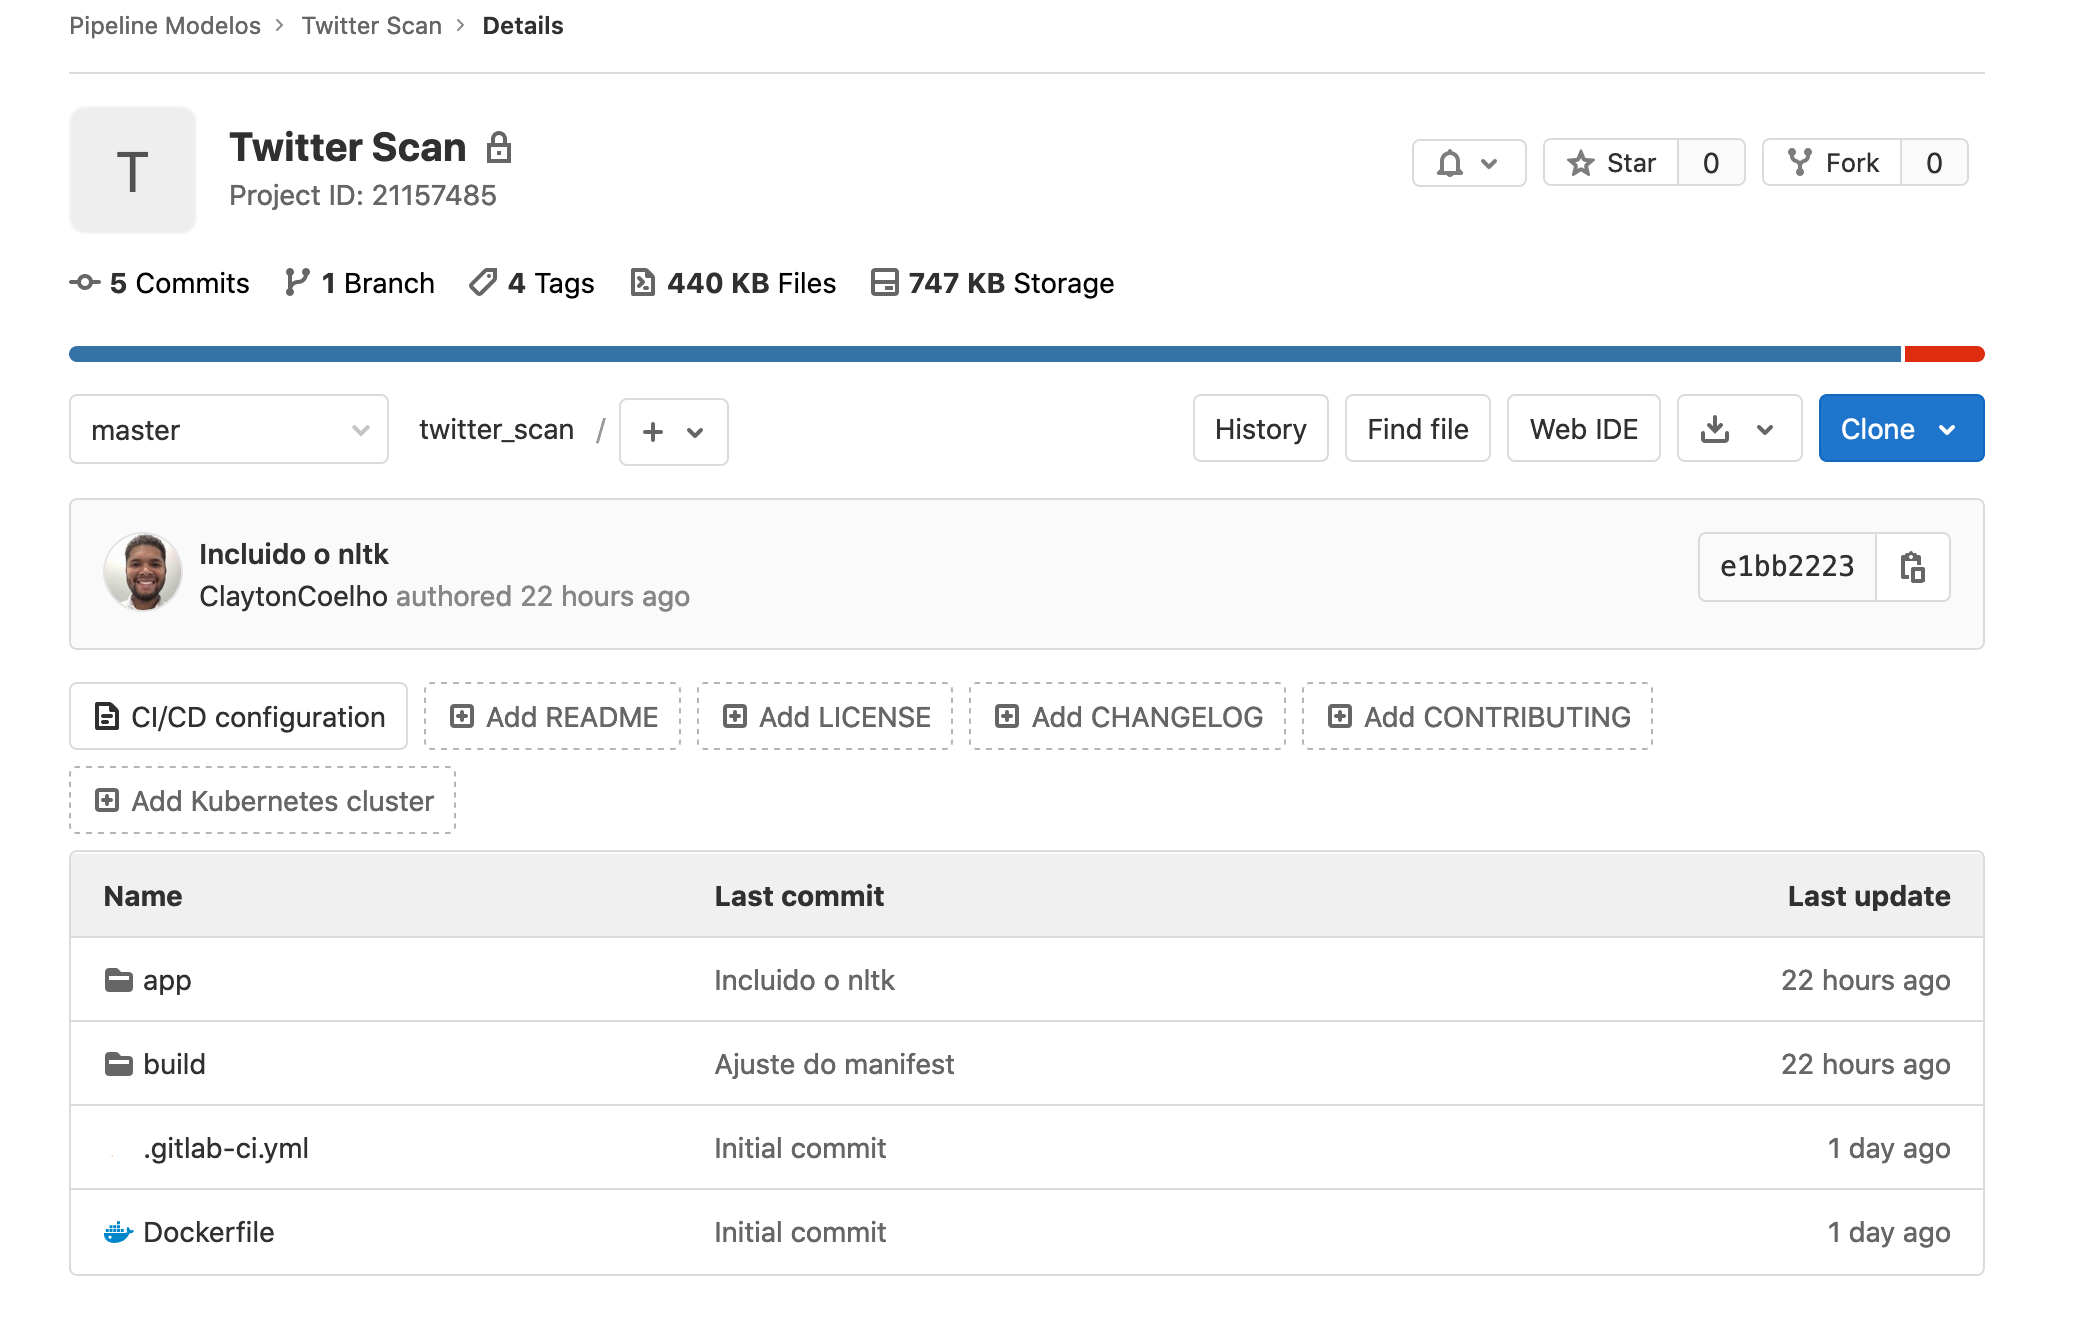Click the Dockerfile whale icon

[x=118, y=1232]
